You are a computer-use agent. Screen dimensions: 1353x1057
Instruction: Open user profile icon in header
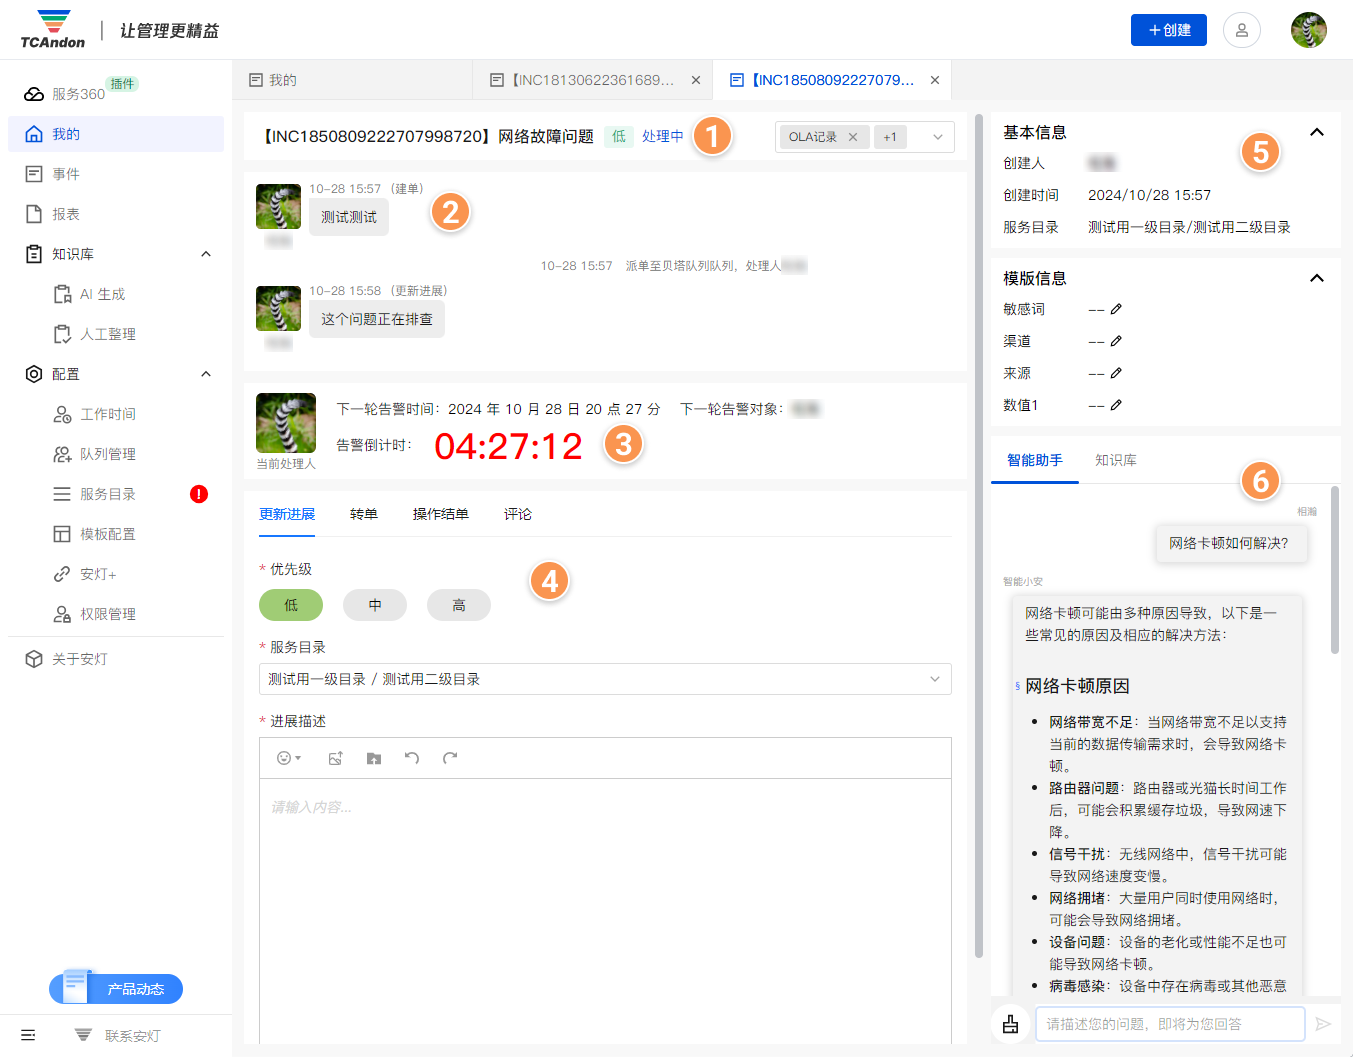1241,30
